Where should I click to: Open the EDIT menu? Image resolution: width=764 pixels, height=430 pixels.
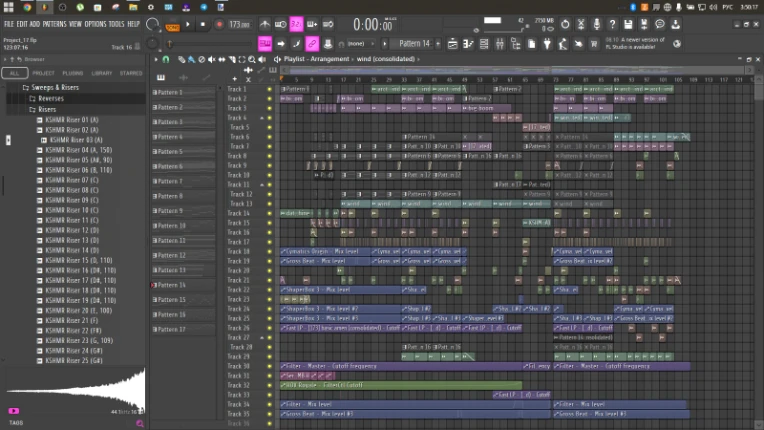pos(22,24)
